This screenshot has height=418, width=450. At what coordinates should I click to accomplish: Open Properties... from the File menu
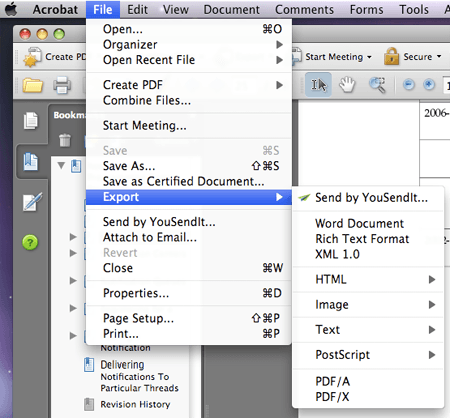[x=189, y=293]
